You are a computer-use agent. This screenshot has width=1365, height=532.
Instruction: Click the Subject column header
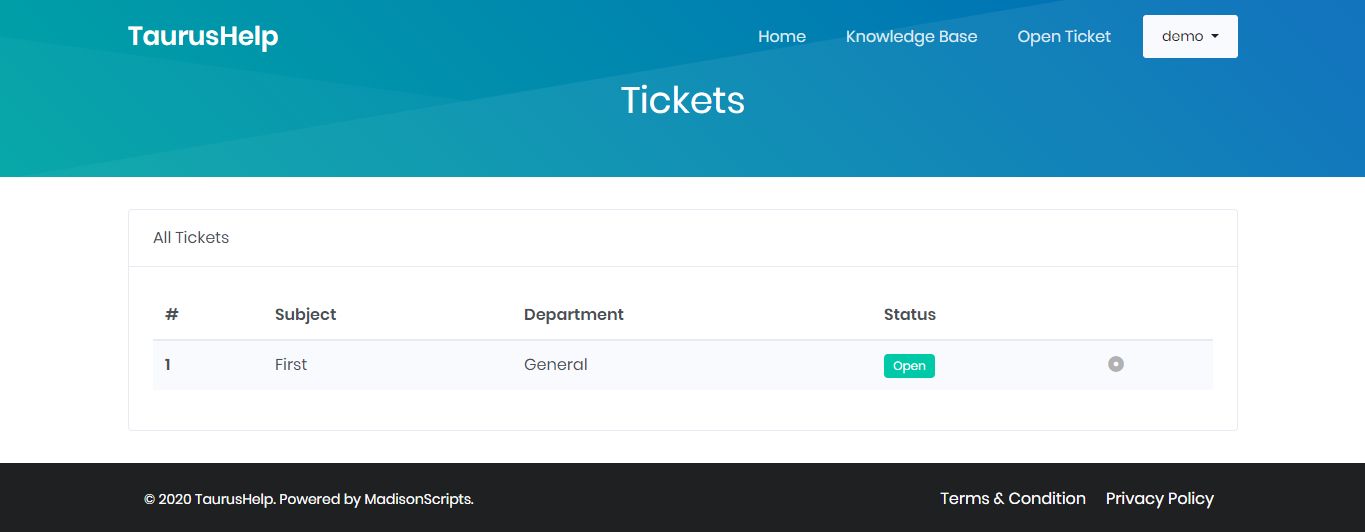(305, 314)
